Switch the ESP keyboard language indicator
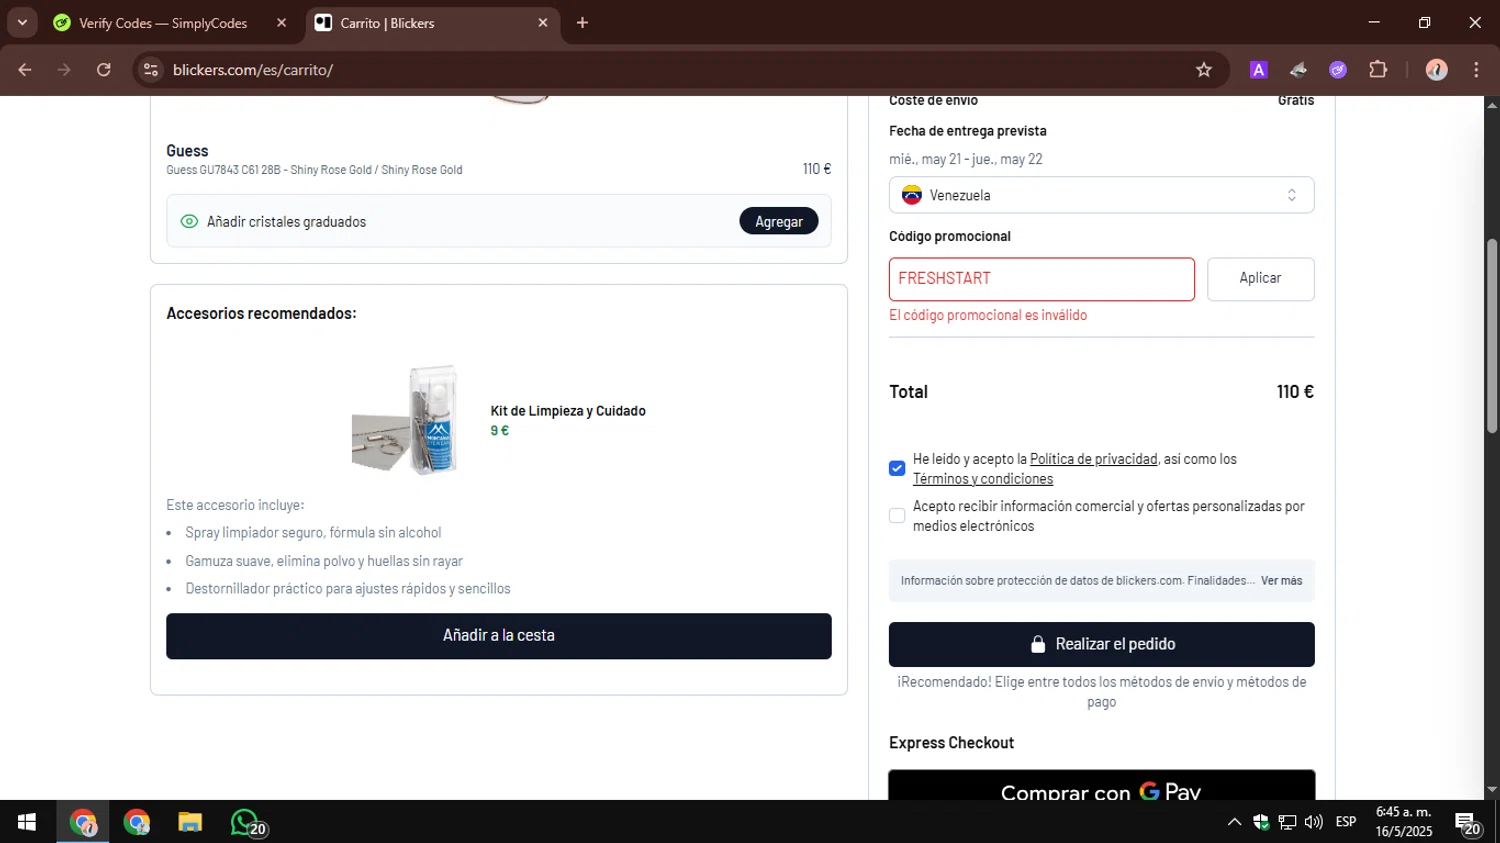The height and width of the screenshot is (843, 1500). click(x=1346, y=822)
